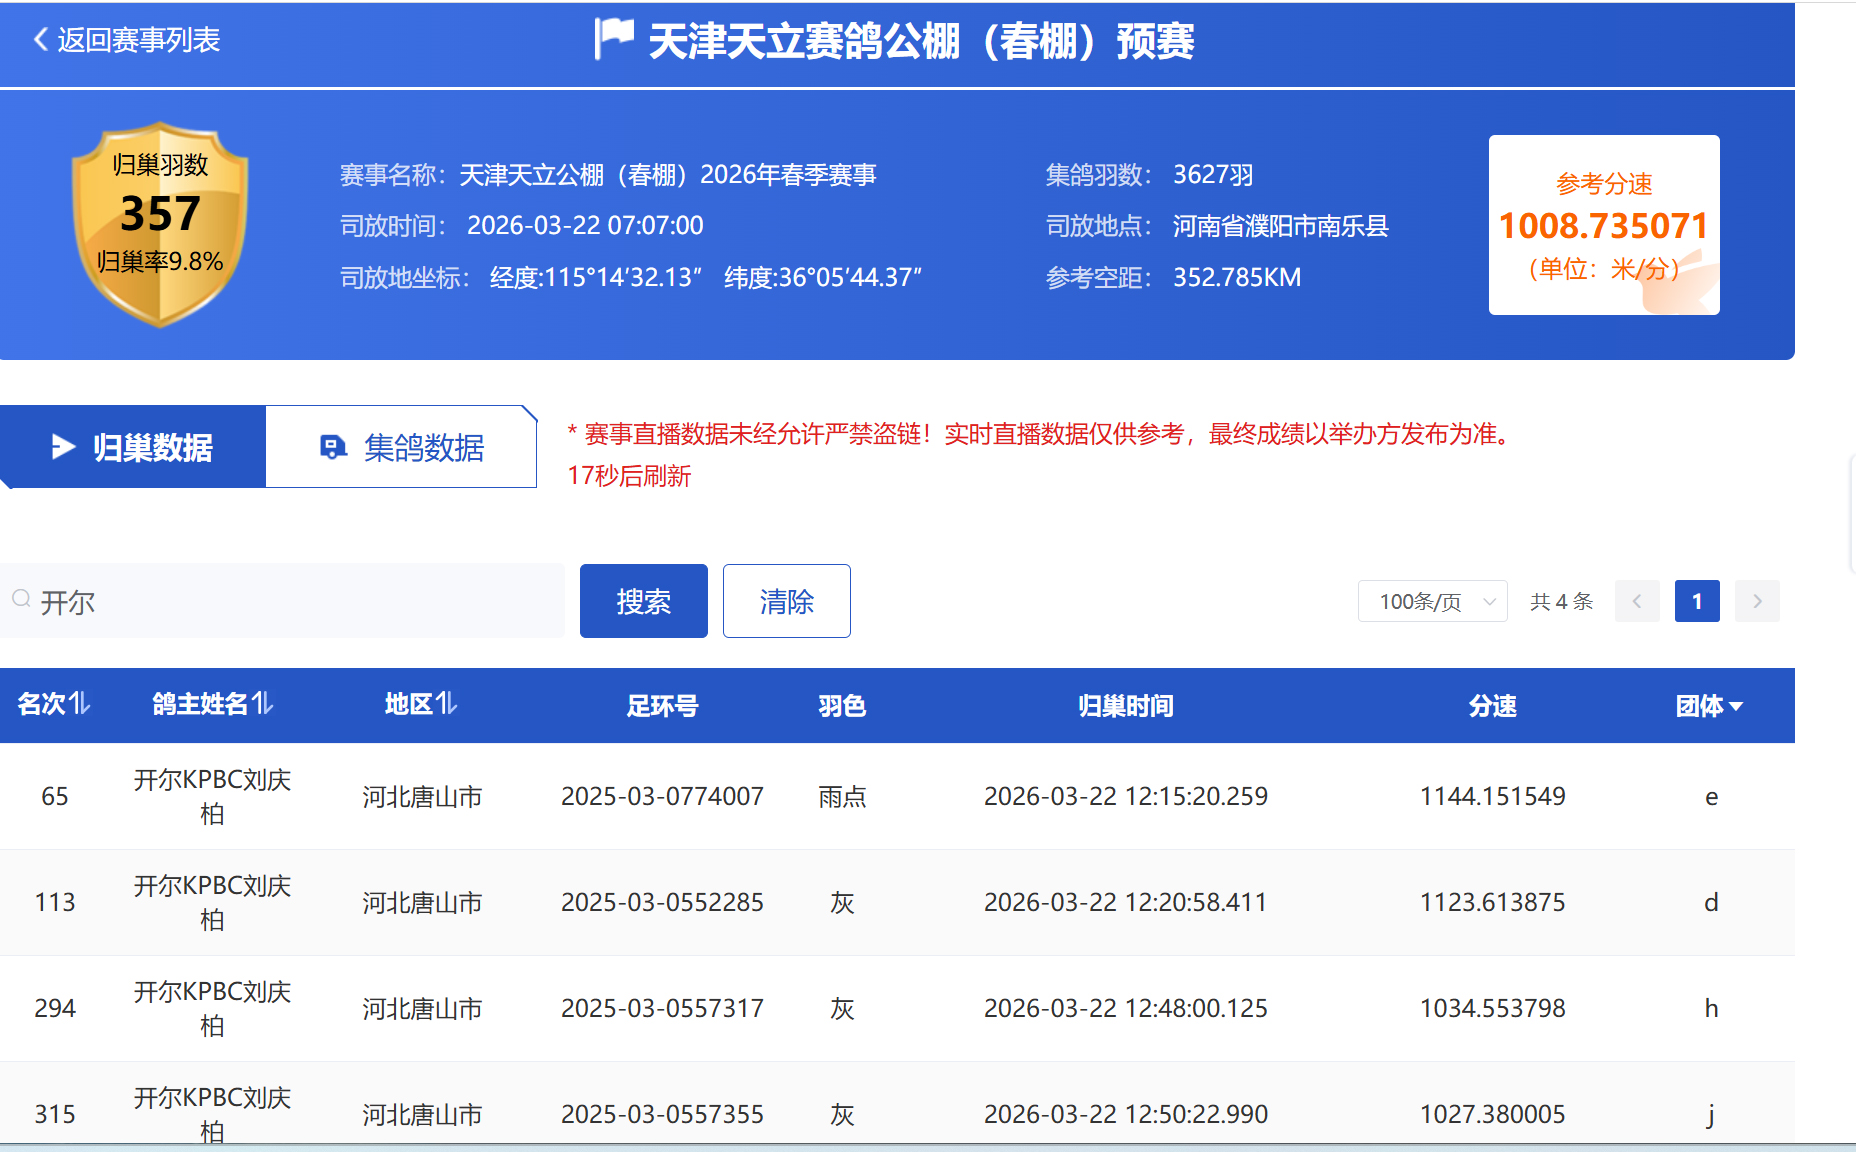Viewport: 1856px width, 1152px height.
Task: Click the magnifier icon in the search field
Action: pyautogui.click(x=21, y=599)
